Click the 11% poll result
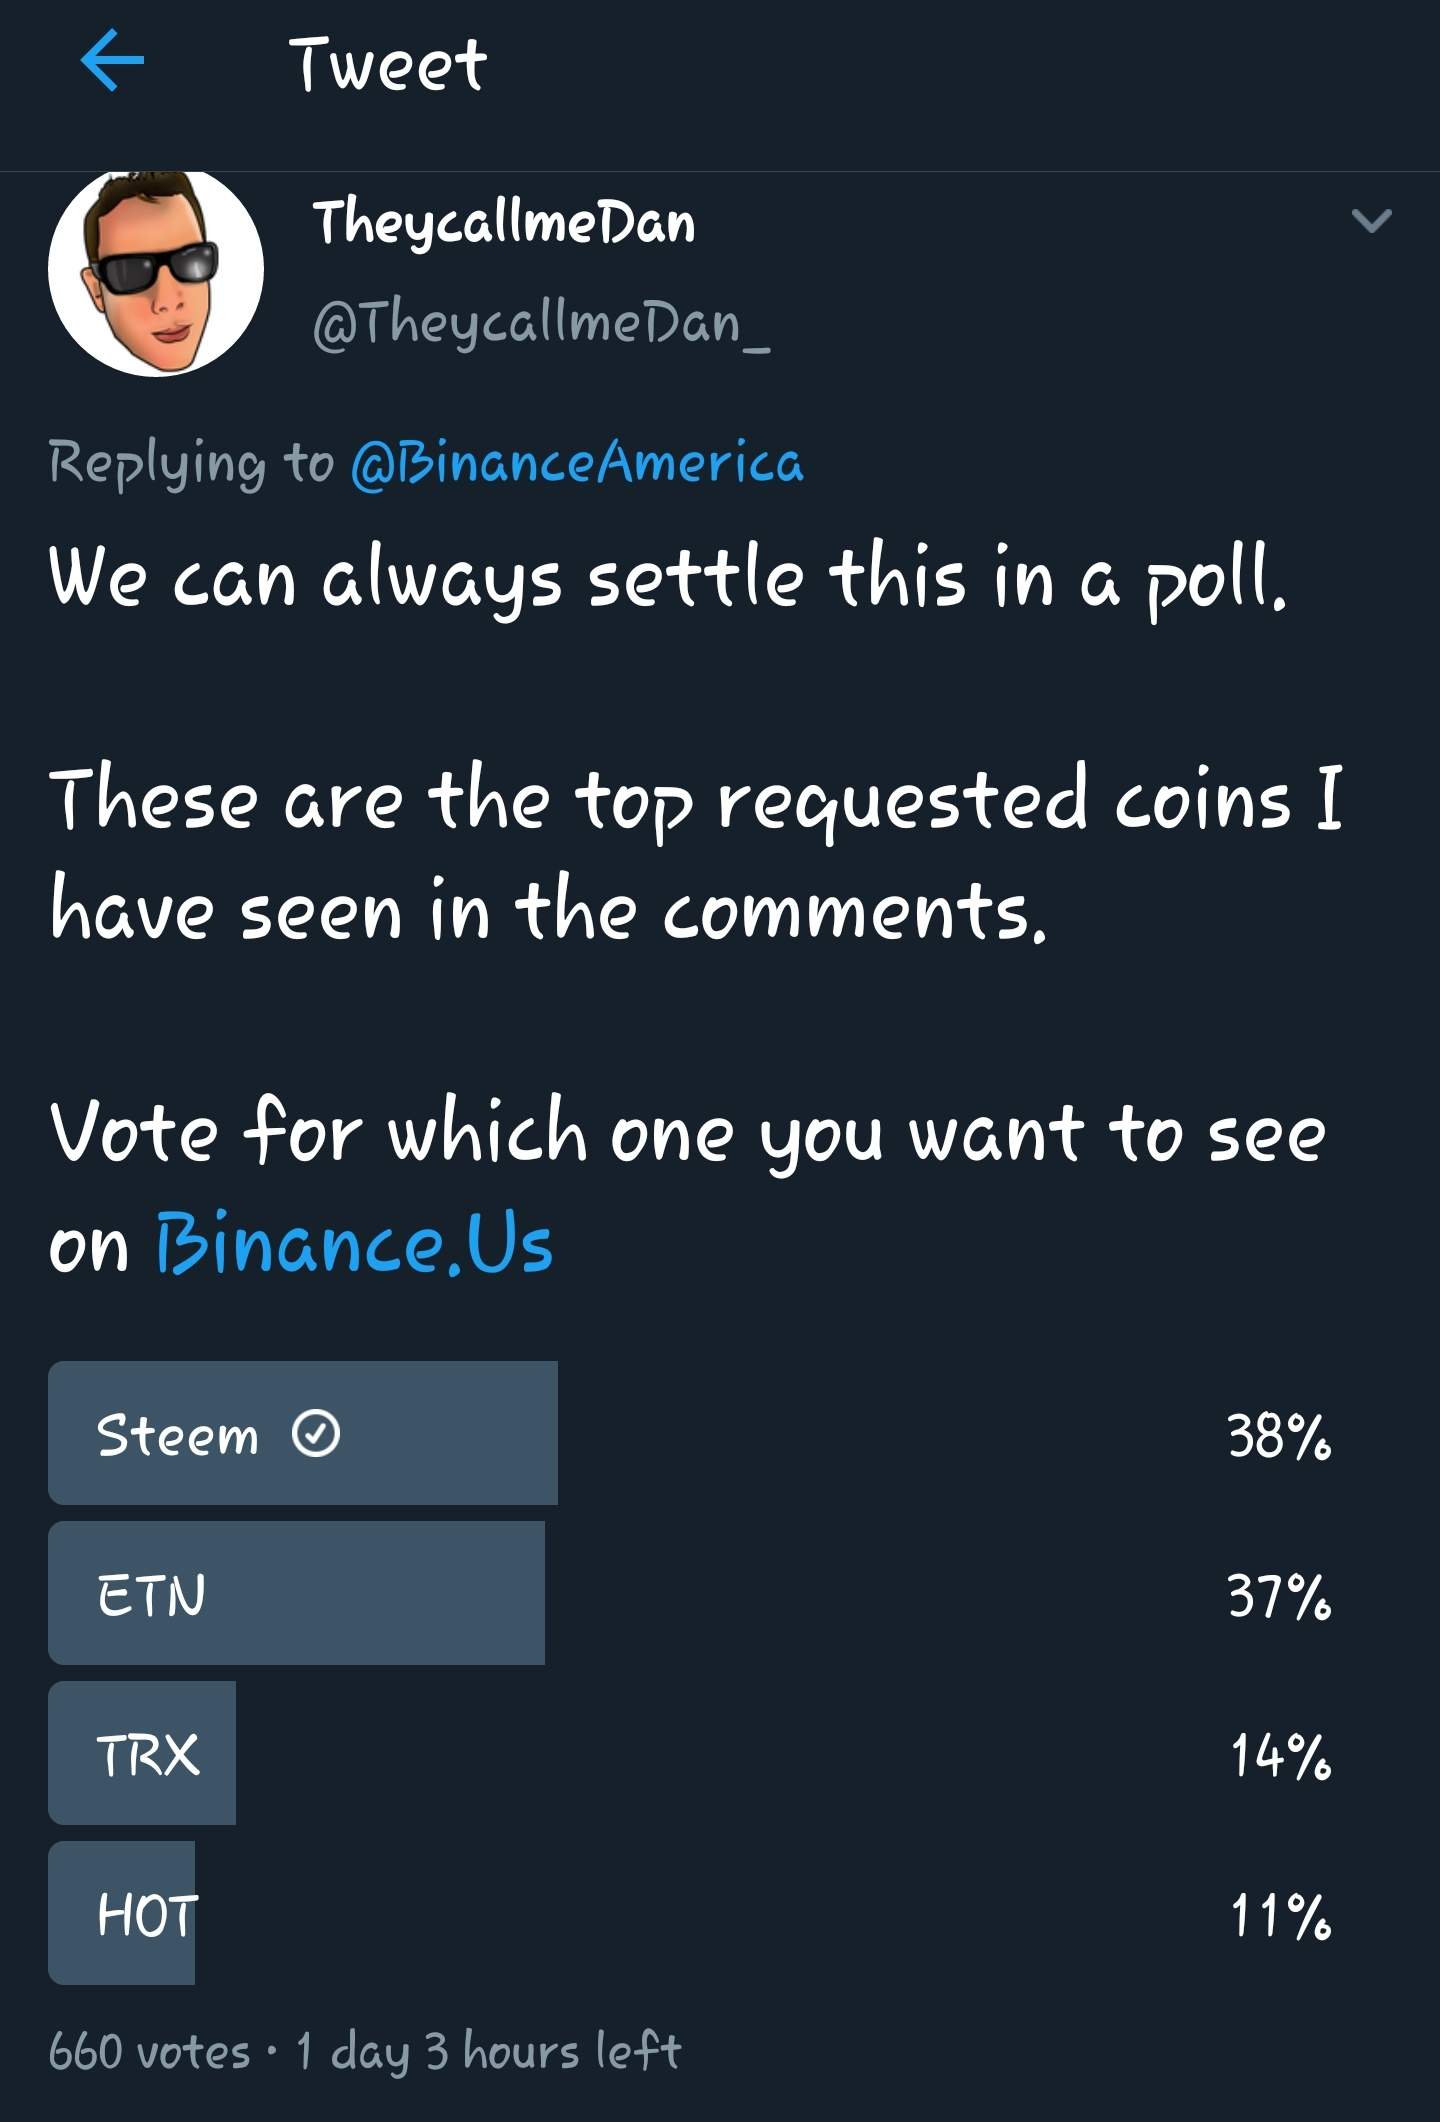The width and height of the screenshot is (1440, 2122). coord(1280,1915)
